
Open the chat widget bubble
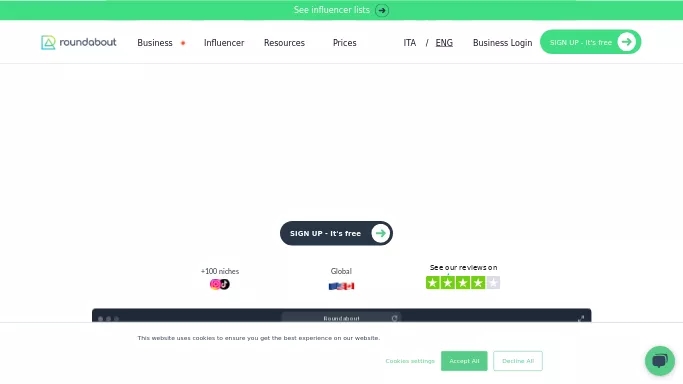[x=660, y=361]
